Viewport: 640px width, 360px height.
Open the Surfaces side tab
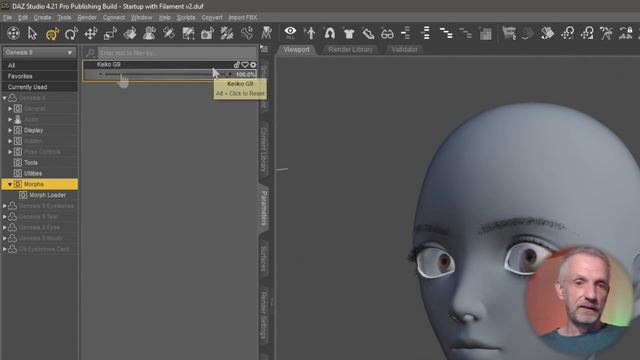pyautogui.click(x=264, y=259)
